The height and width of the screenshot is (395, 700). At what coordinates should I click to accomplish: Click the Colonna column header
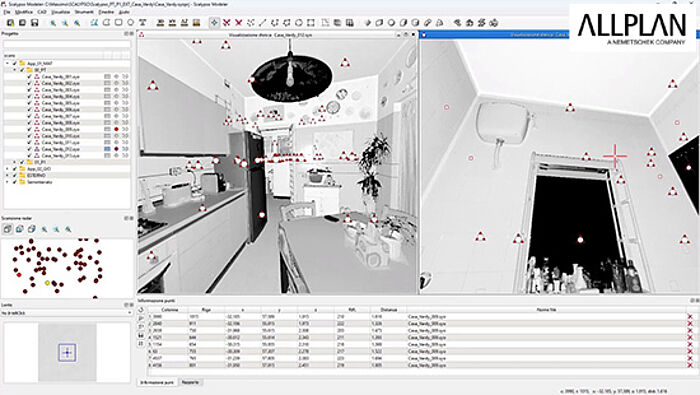pos(170,309)
